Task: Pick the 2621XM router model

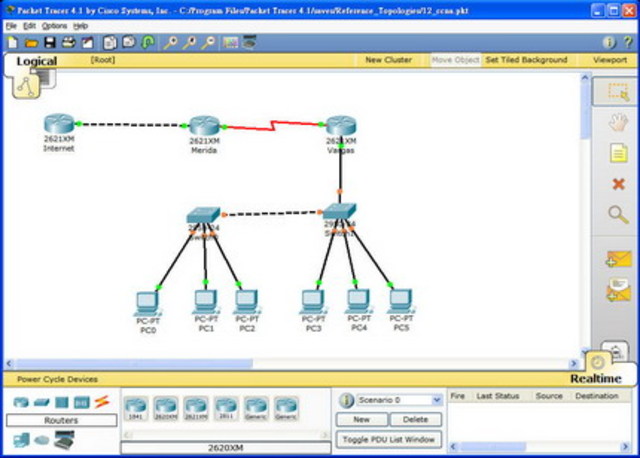Action: (x=196, y=408)
